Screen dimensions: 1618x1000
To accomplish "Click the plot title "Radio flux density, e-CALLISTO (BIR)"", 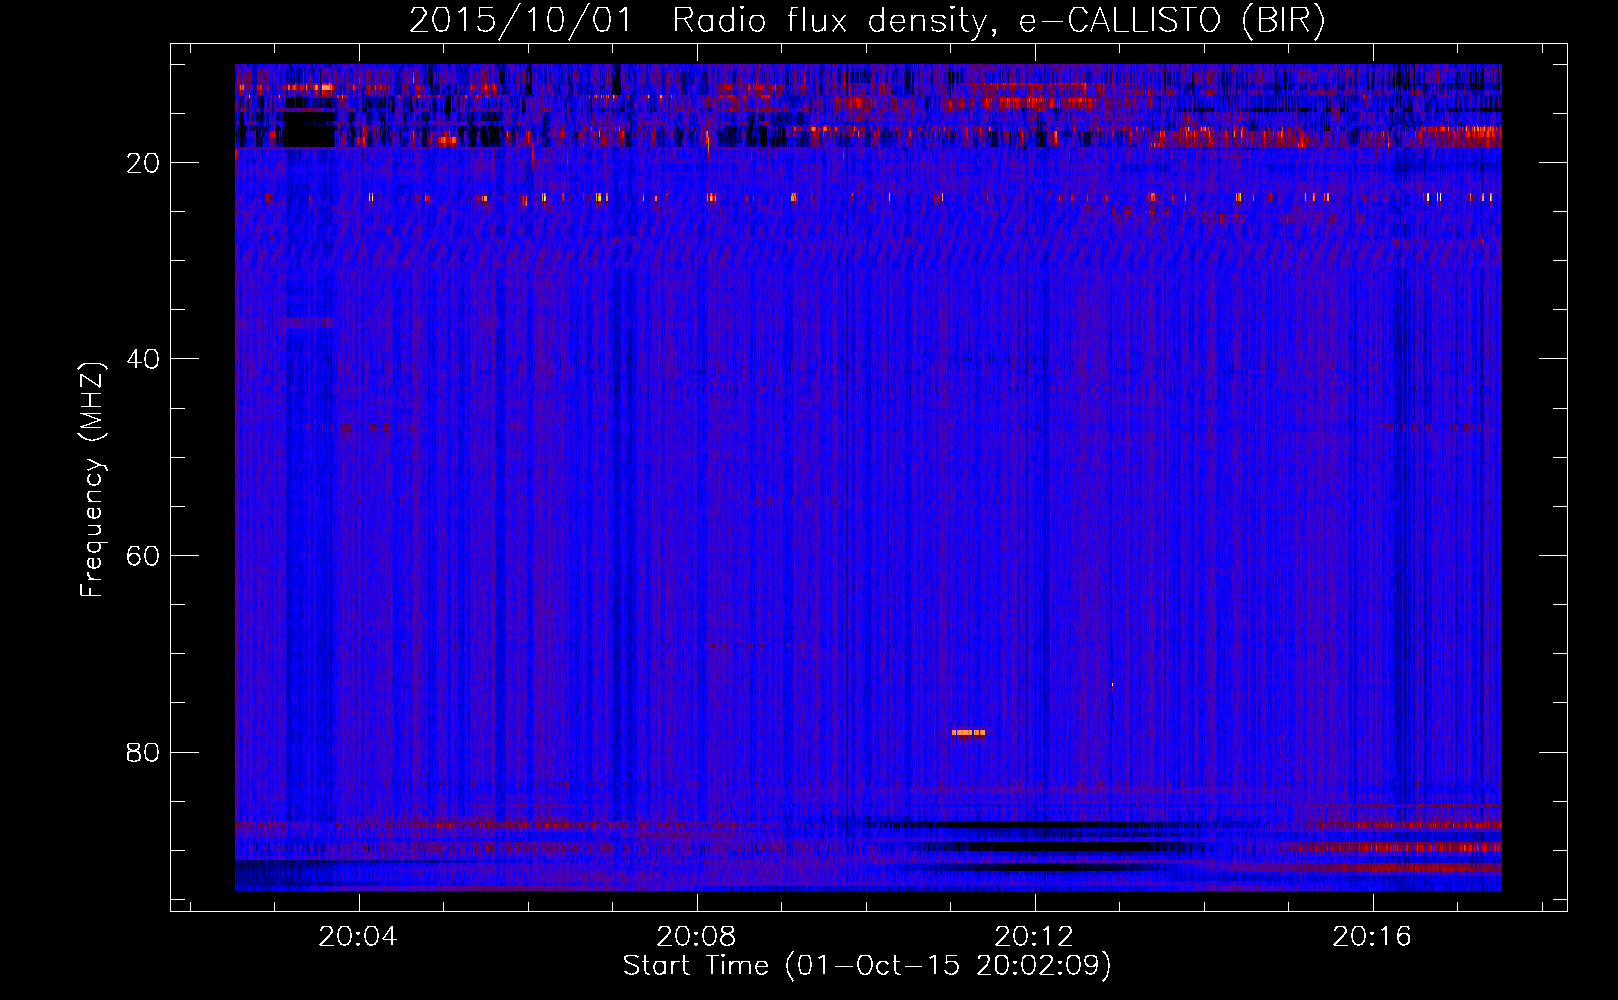I will [x=998, y=21].
